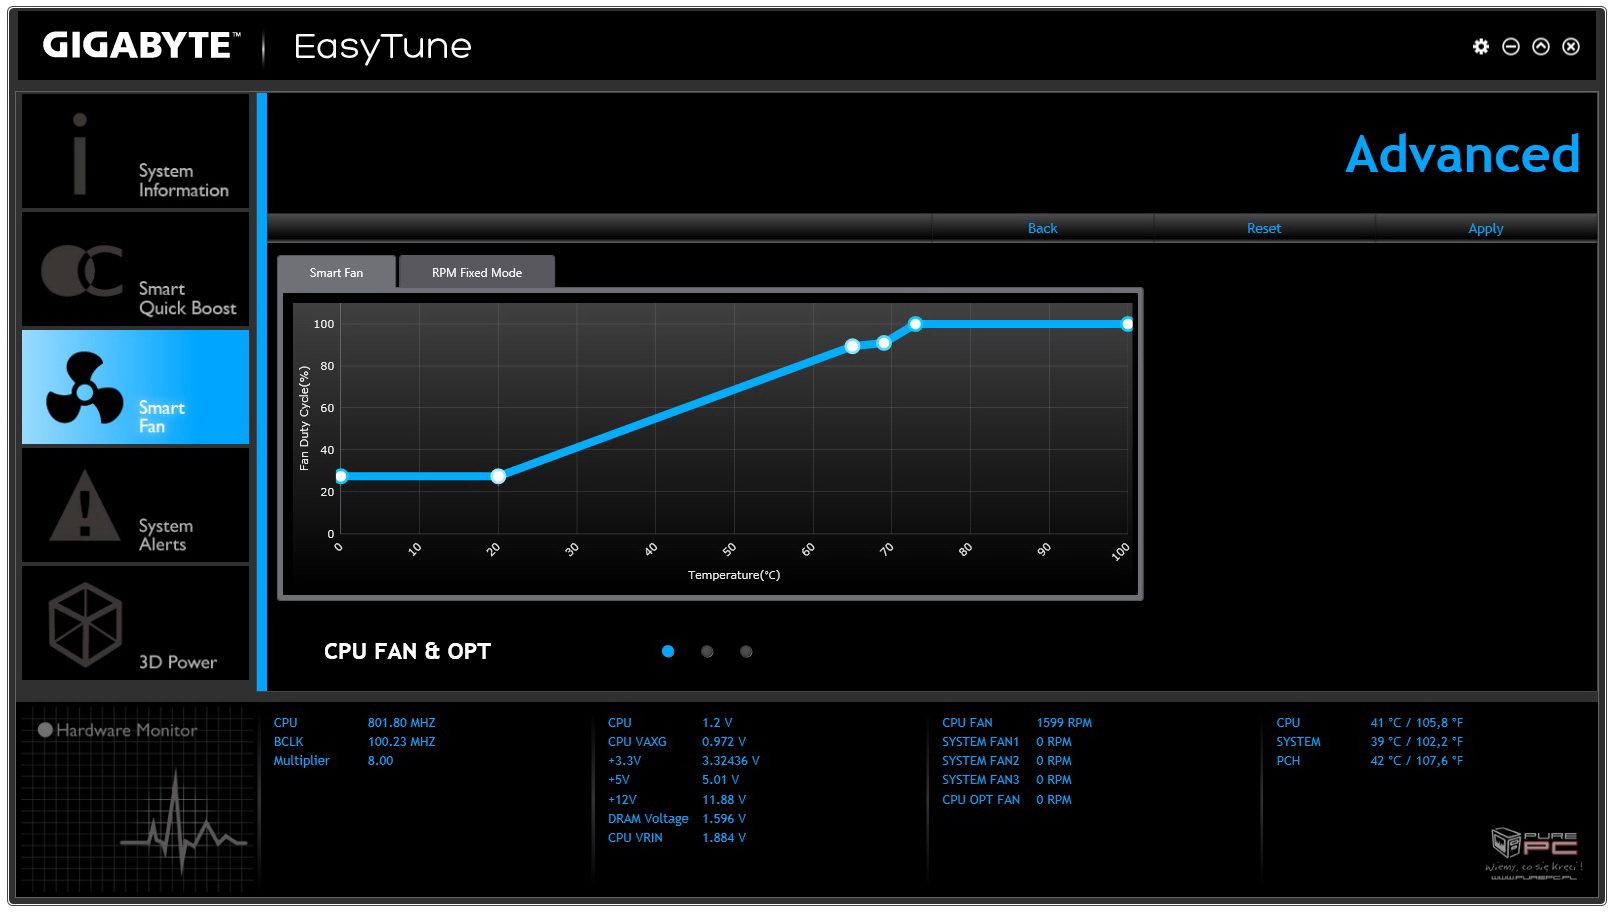1613x914 pixels.
Task: Click the Advanced heading
Action: point(1462,154)
